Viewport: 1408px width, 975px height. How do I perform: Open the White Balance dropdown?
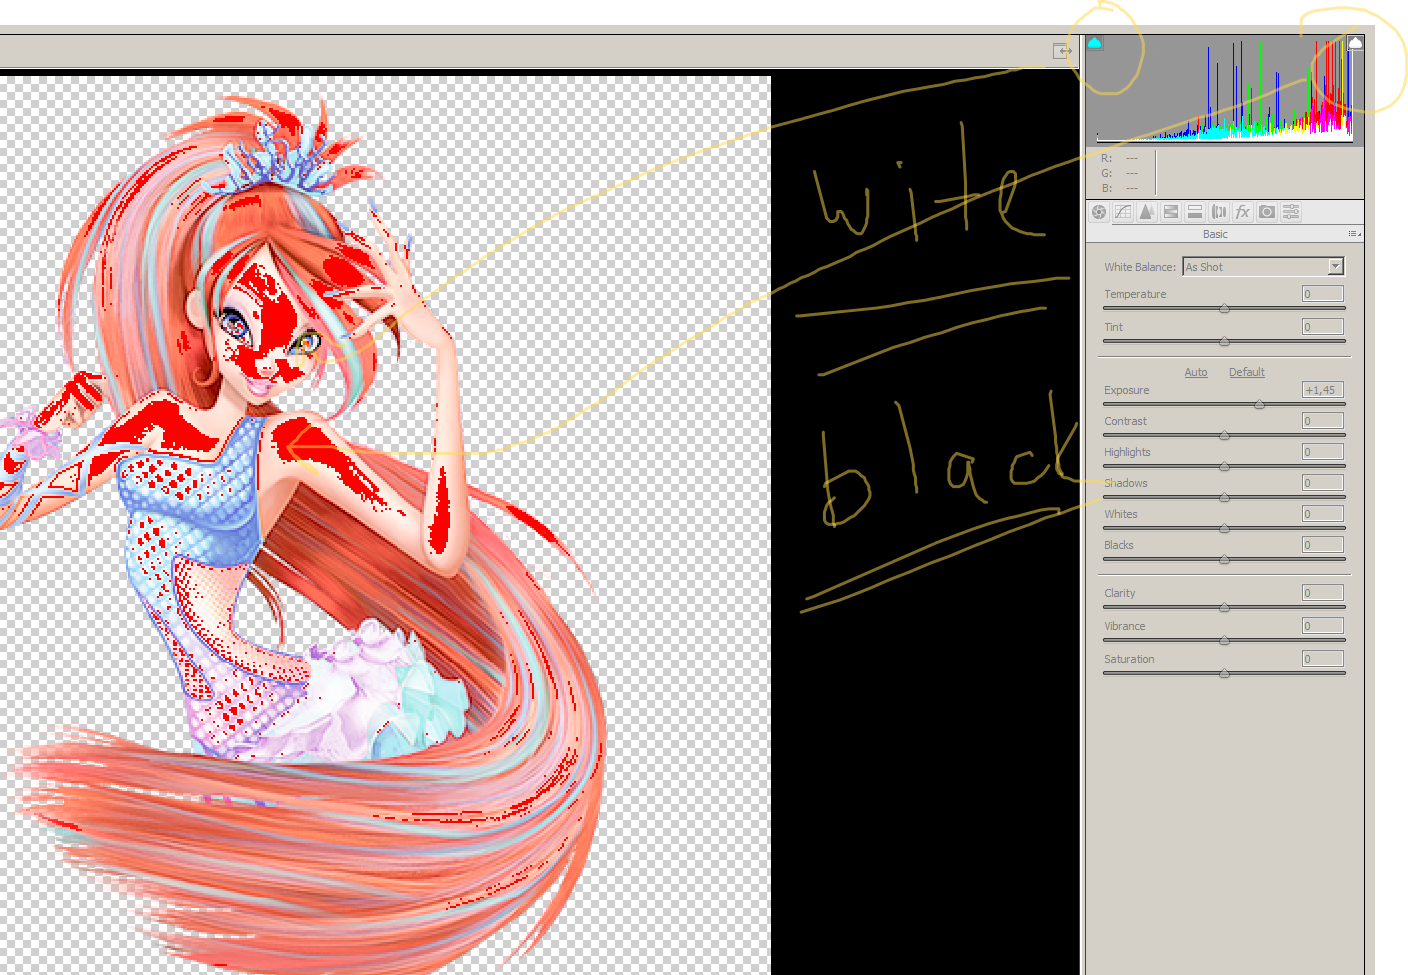click(1263, 267)
